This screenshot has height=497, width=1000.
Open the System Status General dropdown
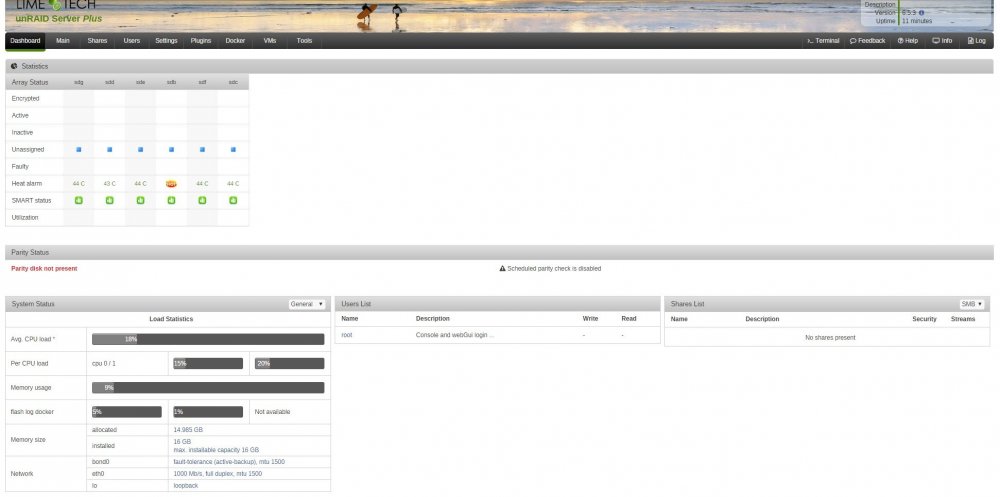pyautogui.click(x=307, y=304)
